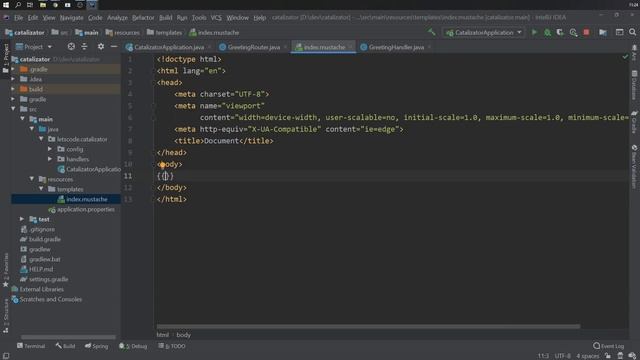Click the editor horizontal scrollbar
The height and width of the screenshot is (360, 640).
pyautogui.click(x=368, y=327)
